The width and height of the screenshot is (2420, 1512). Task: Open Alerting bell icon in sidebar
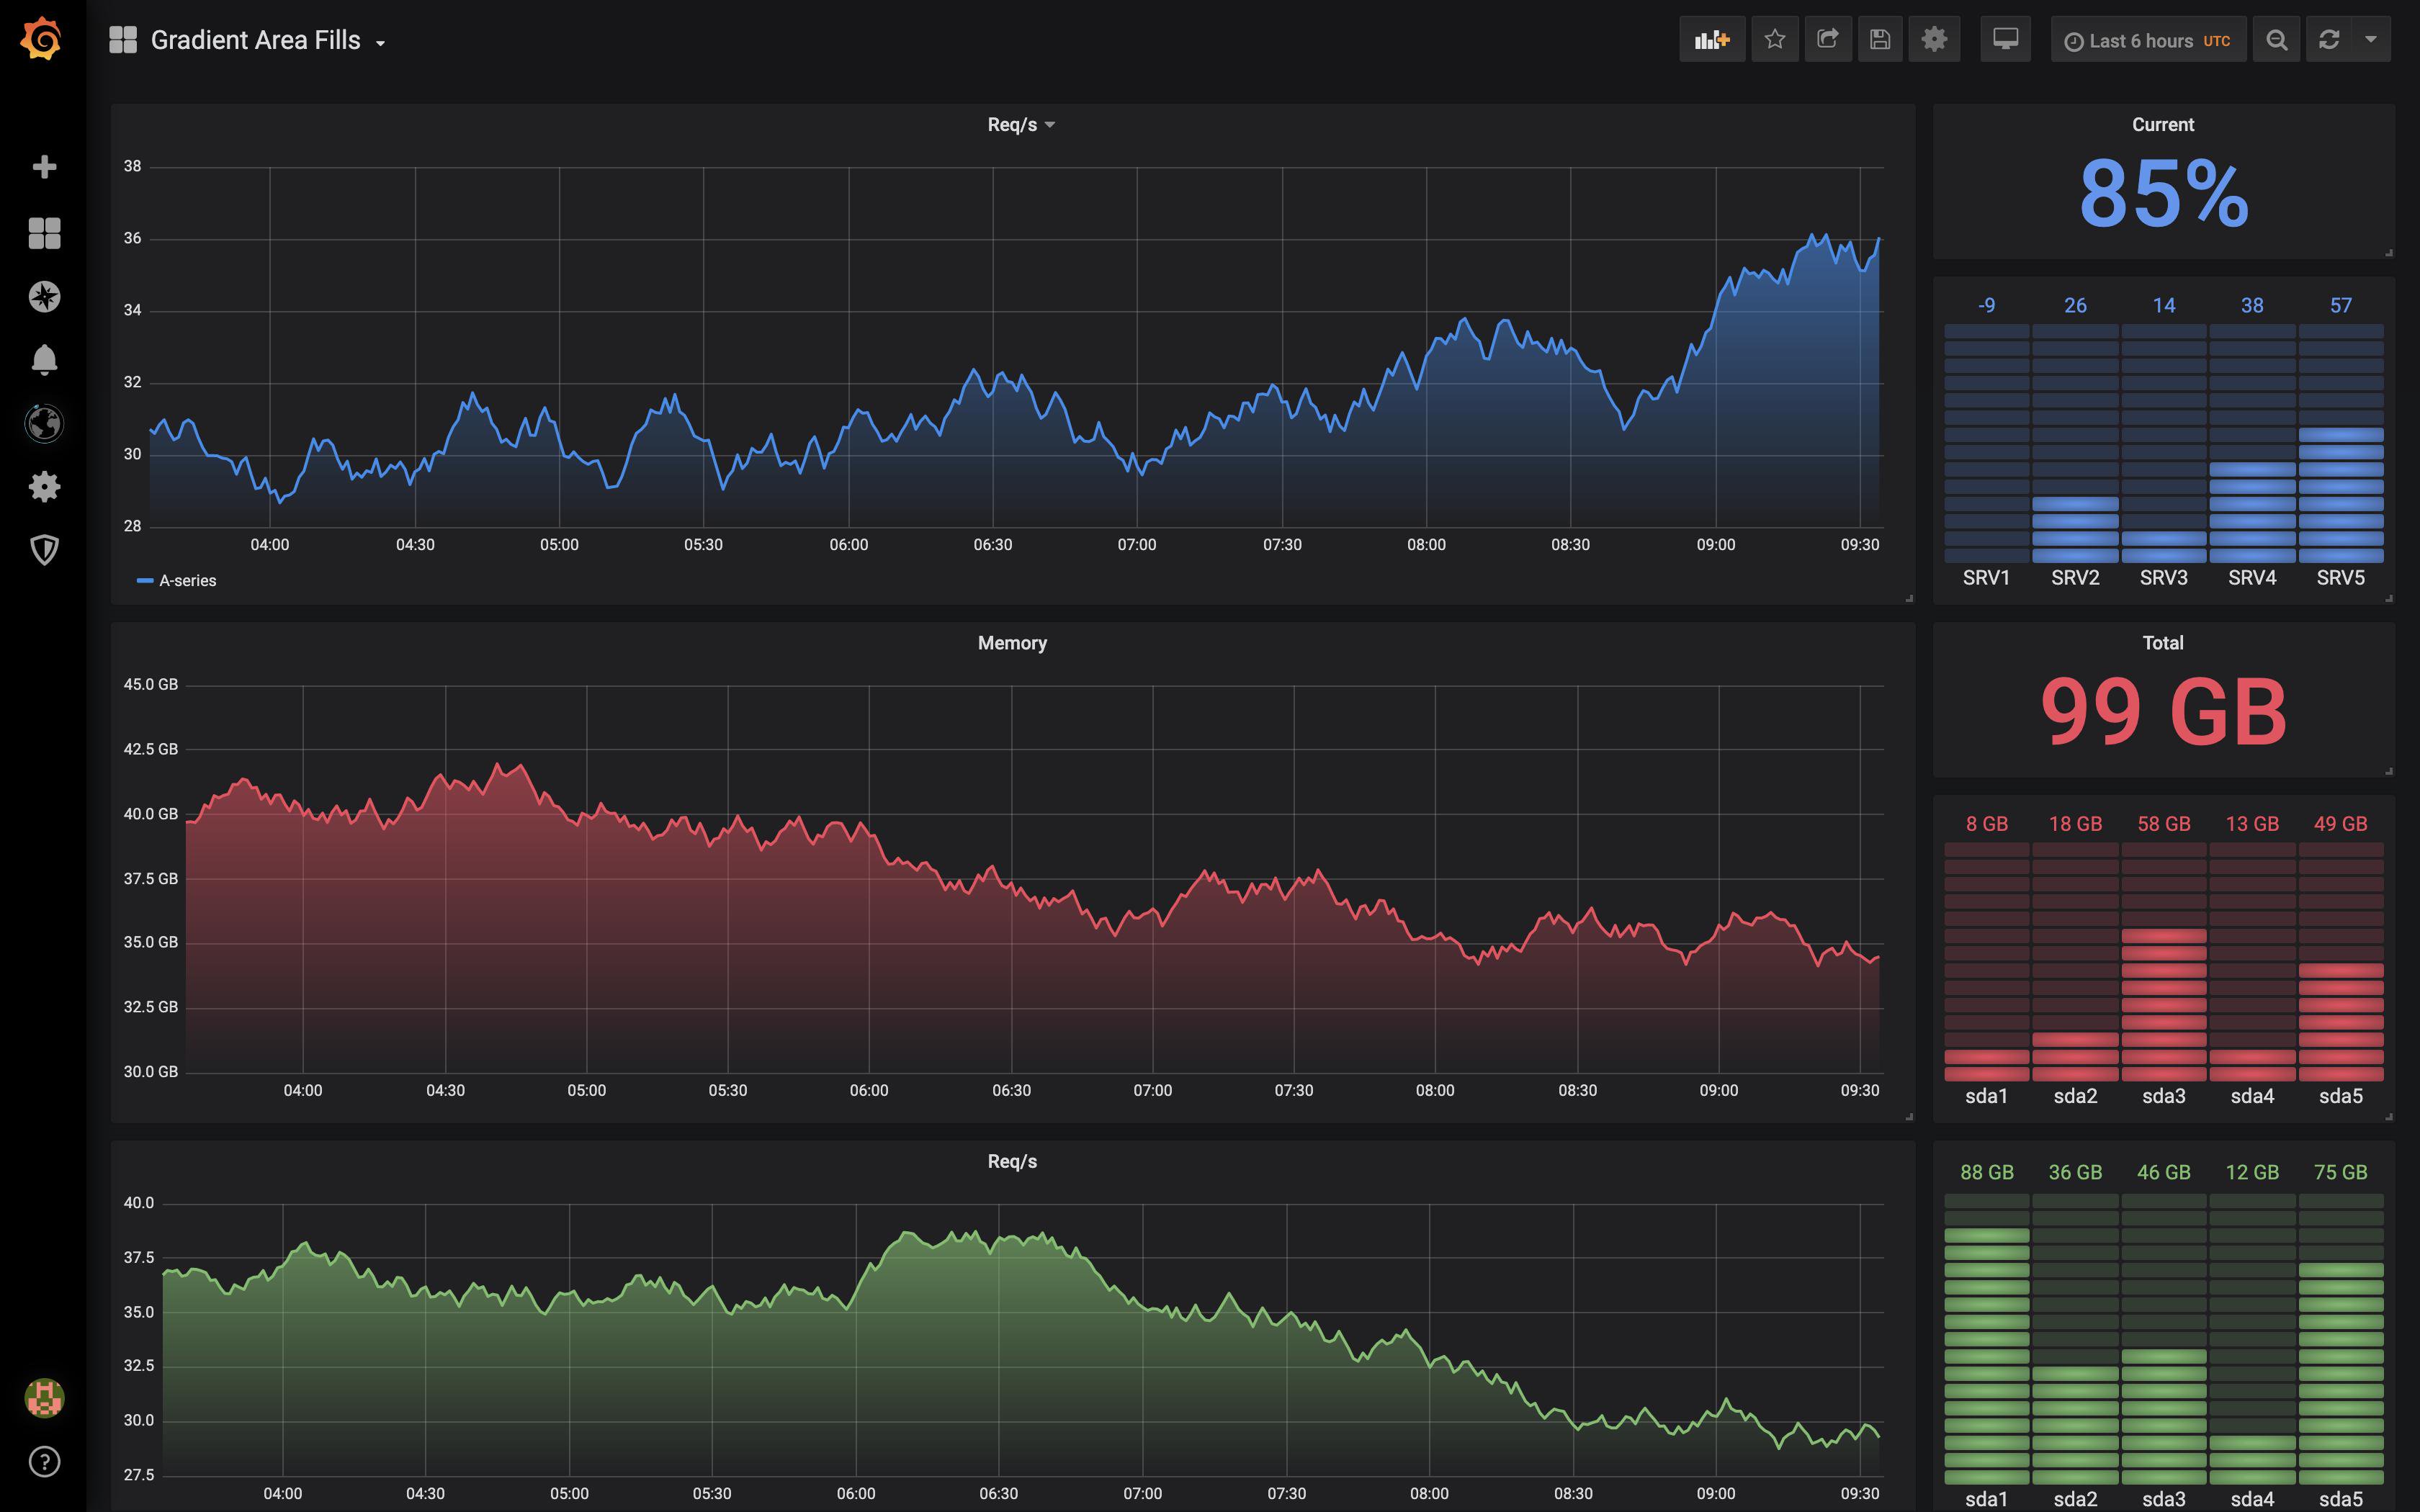(44, 359)
